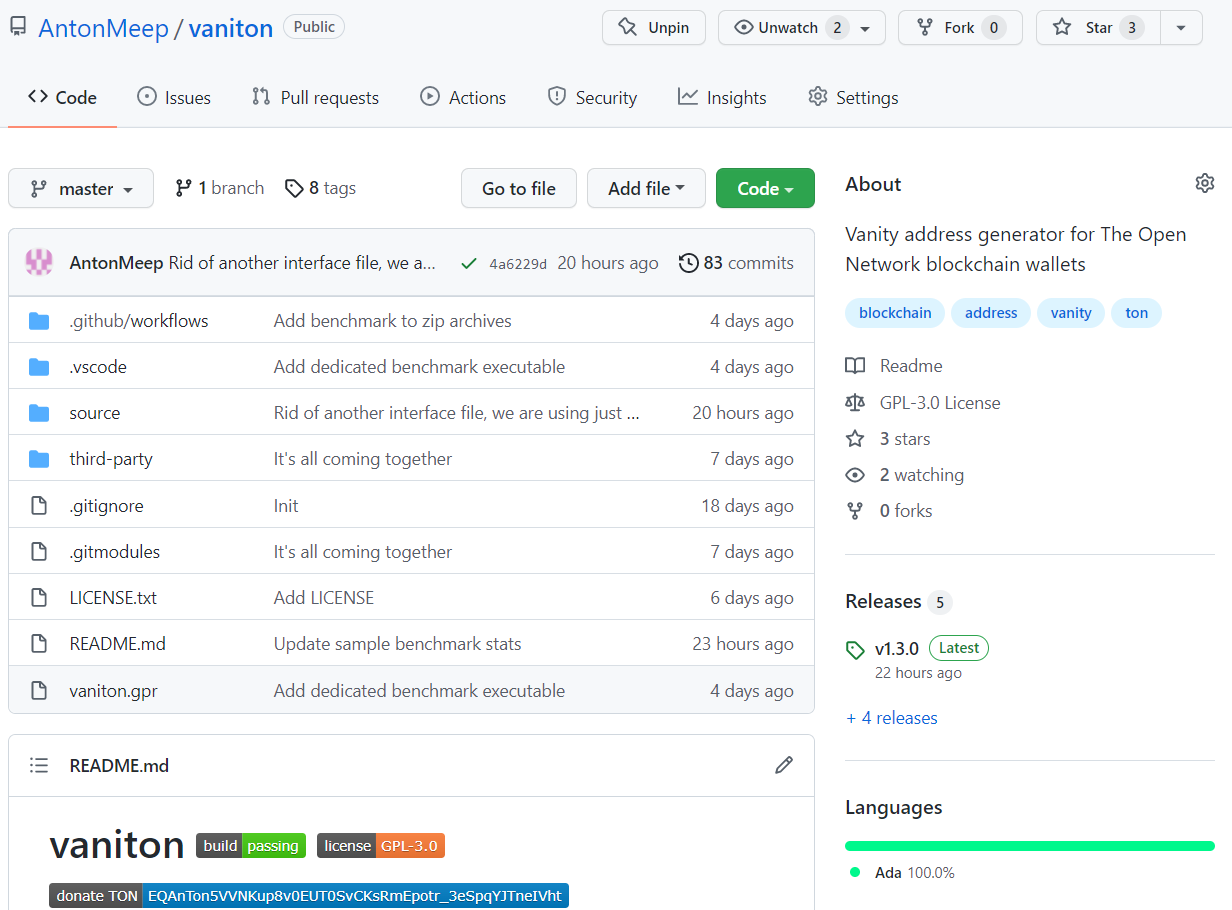Click the tag icon next to v1.3.0

855,650
